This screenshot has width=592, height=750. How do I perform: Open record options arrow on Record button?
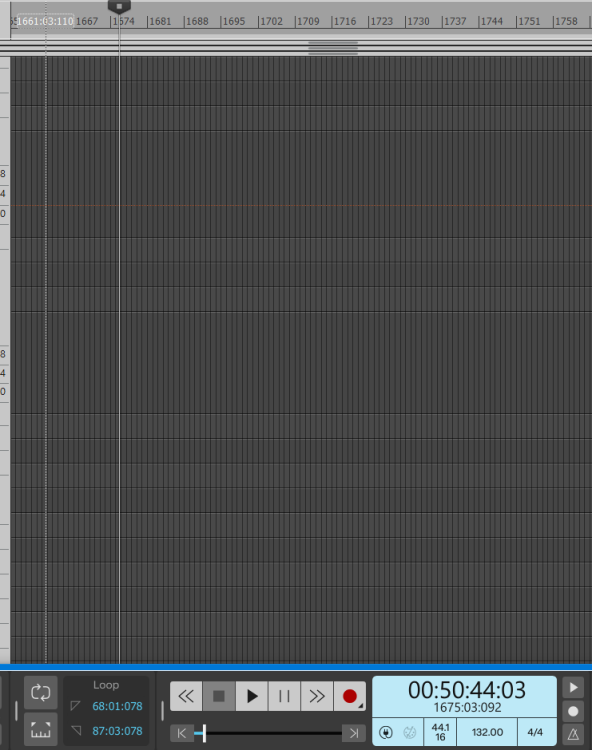(361, 706)
